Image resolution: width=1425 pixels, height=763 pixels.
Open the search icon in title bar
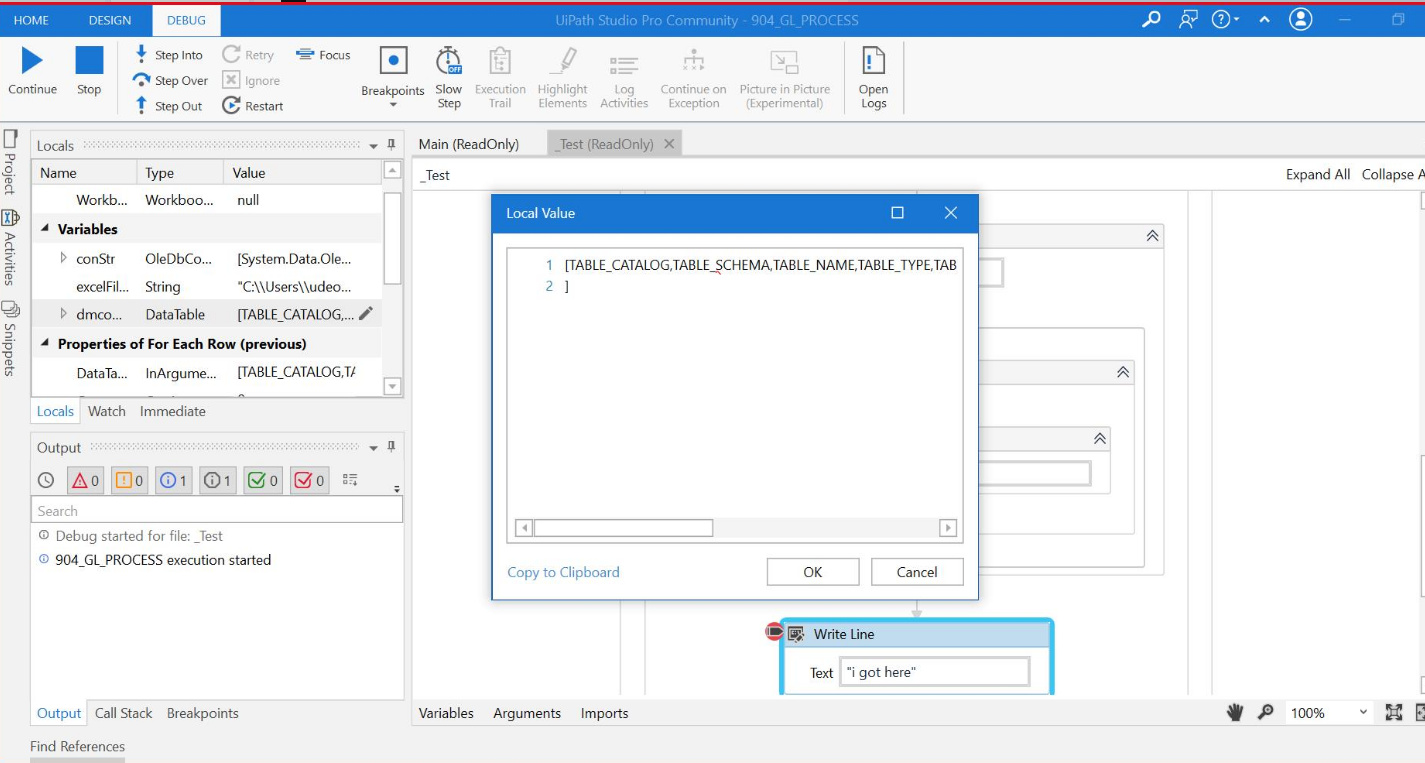click(1151, 19)
